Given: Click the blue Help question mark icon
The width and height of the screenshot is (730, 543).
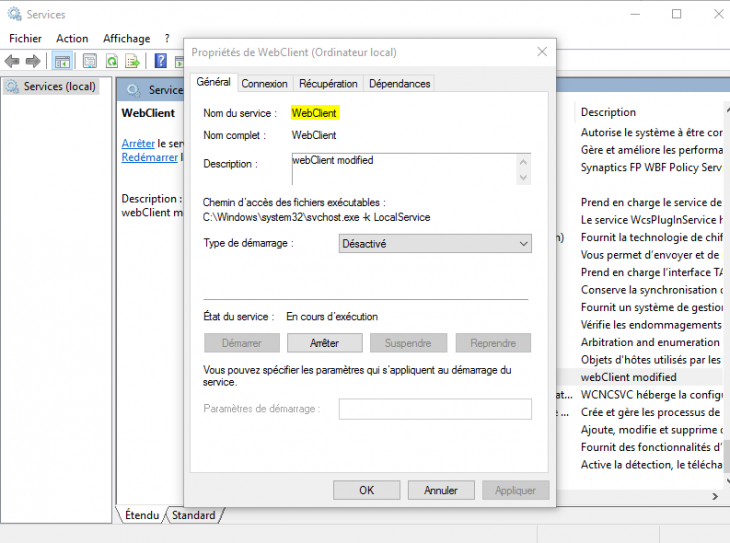Looking at the screenshot, I should click(x=161, y=61).
